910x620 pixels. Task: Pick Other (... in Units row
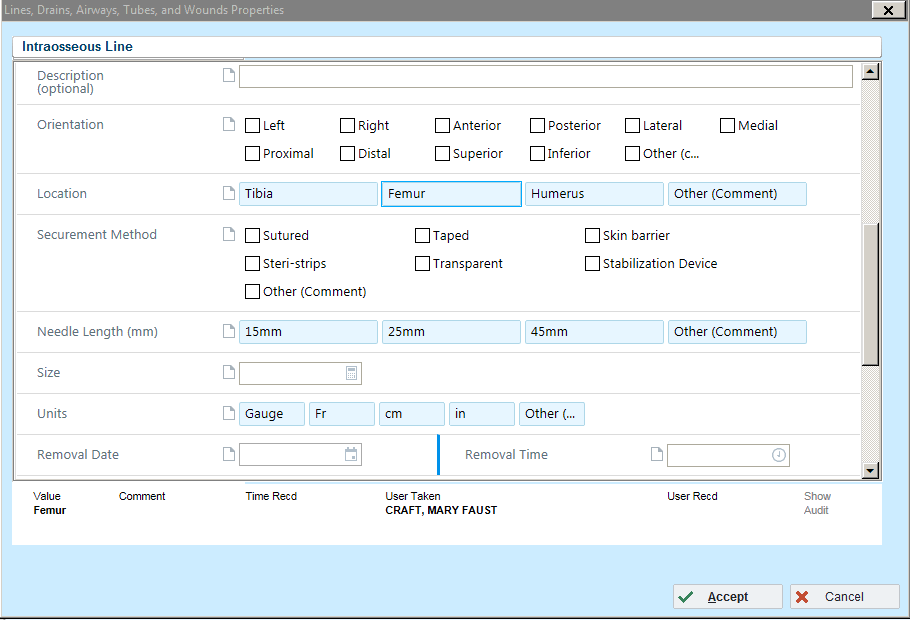pos(552,414)
